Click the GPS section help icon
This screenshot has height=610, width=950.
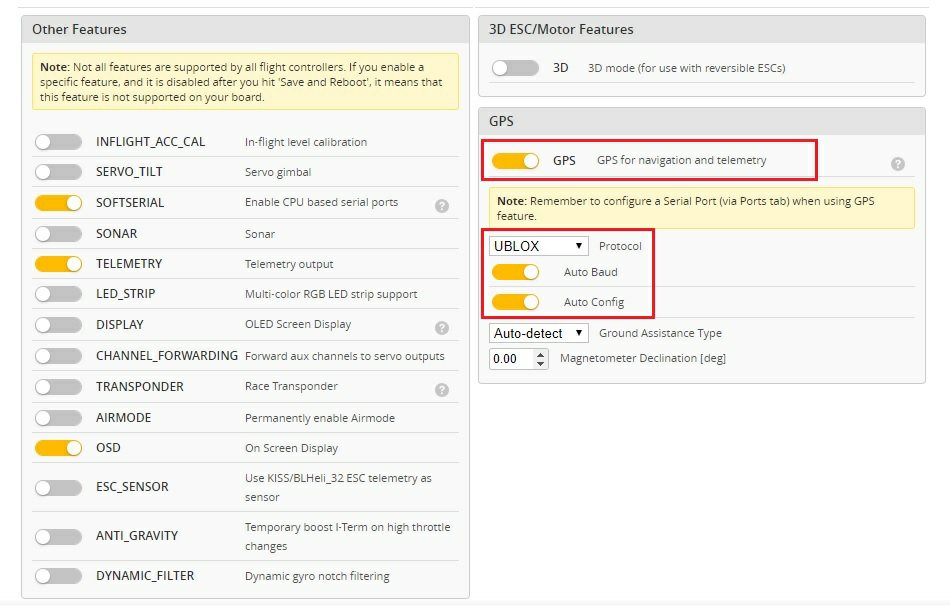tap(897, 164)
